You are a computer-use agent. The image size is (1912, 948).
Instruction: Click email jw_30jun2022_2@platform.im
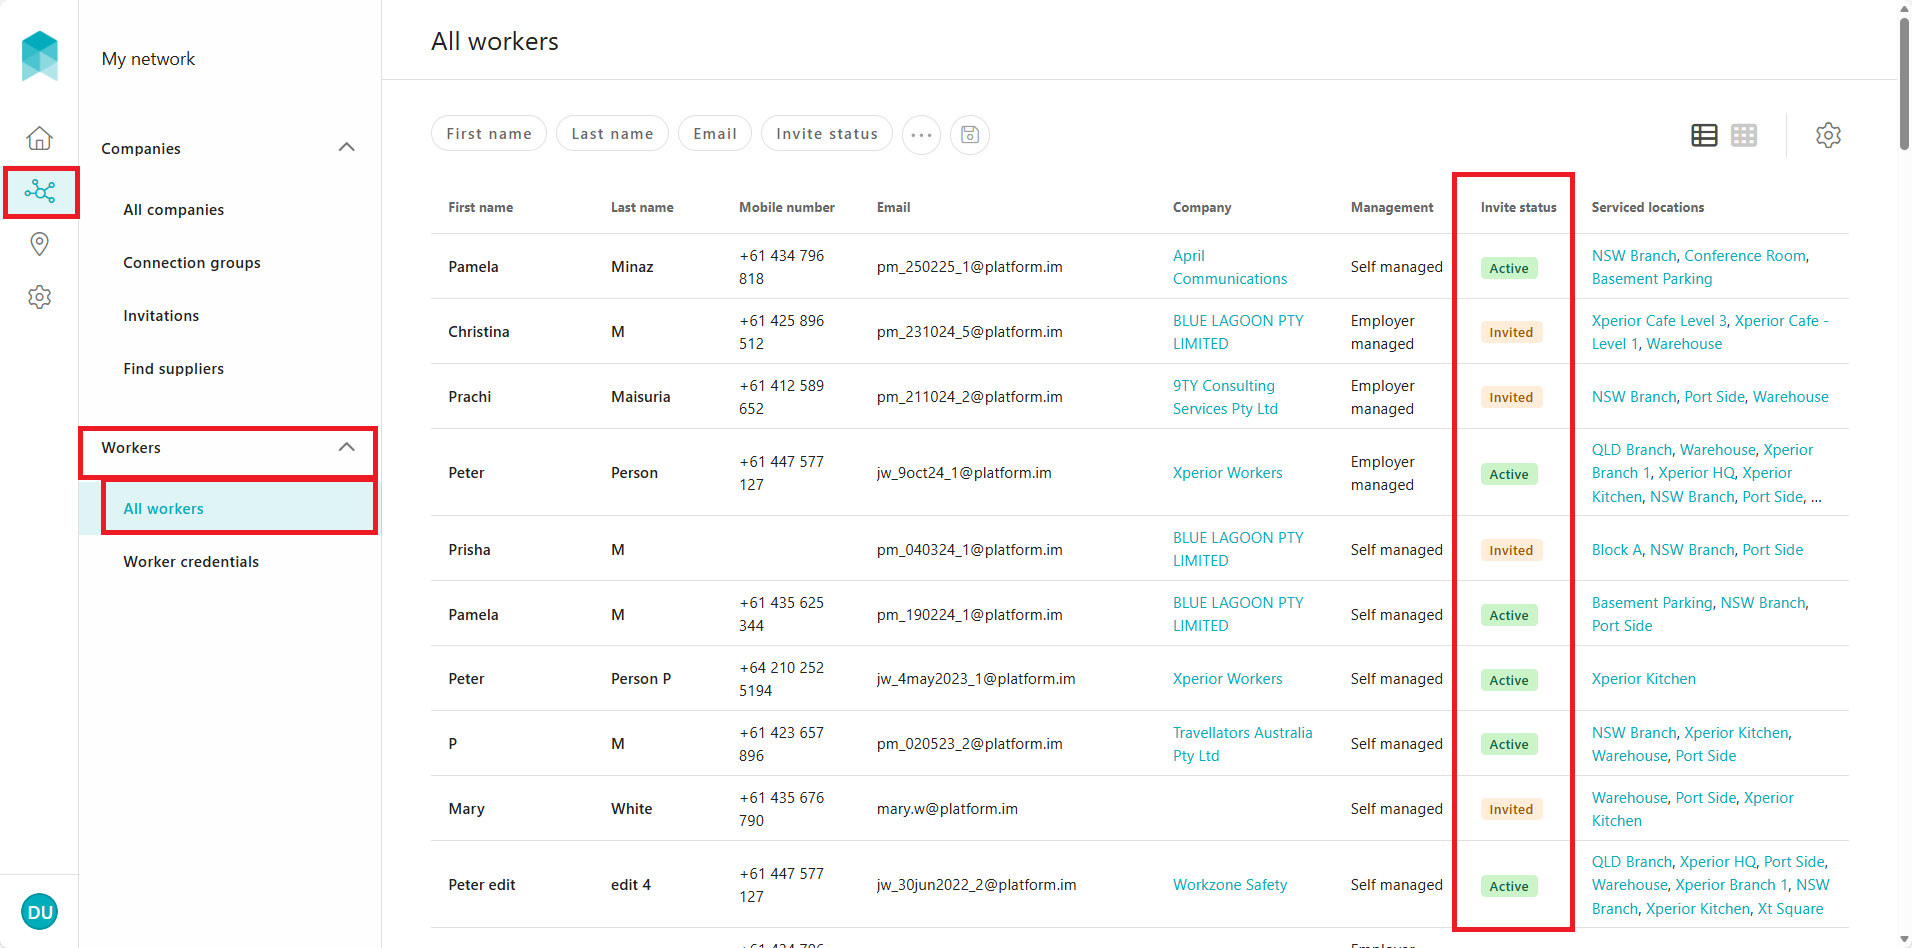976,885
